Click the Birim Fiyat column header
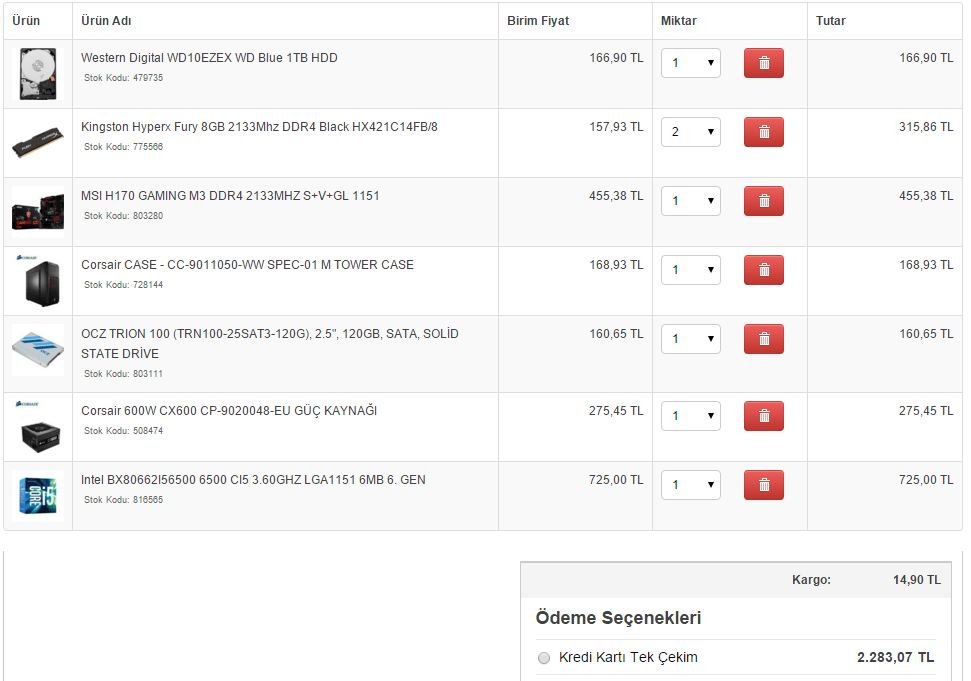The width and height of the screenshot is (971, 681). pyautogui.click(x=538, y=21)
